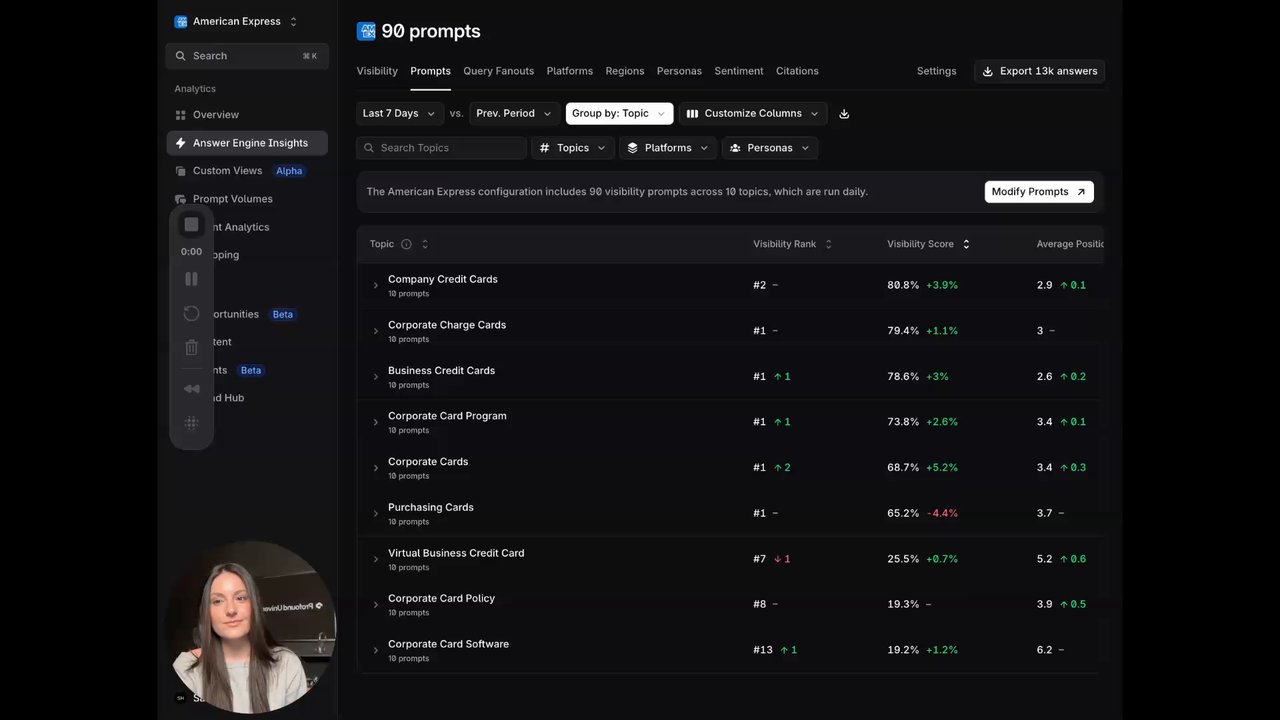Click the 0:00 recording timer
This screenshot has width=1280, height=720.
tap(192, 252)
